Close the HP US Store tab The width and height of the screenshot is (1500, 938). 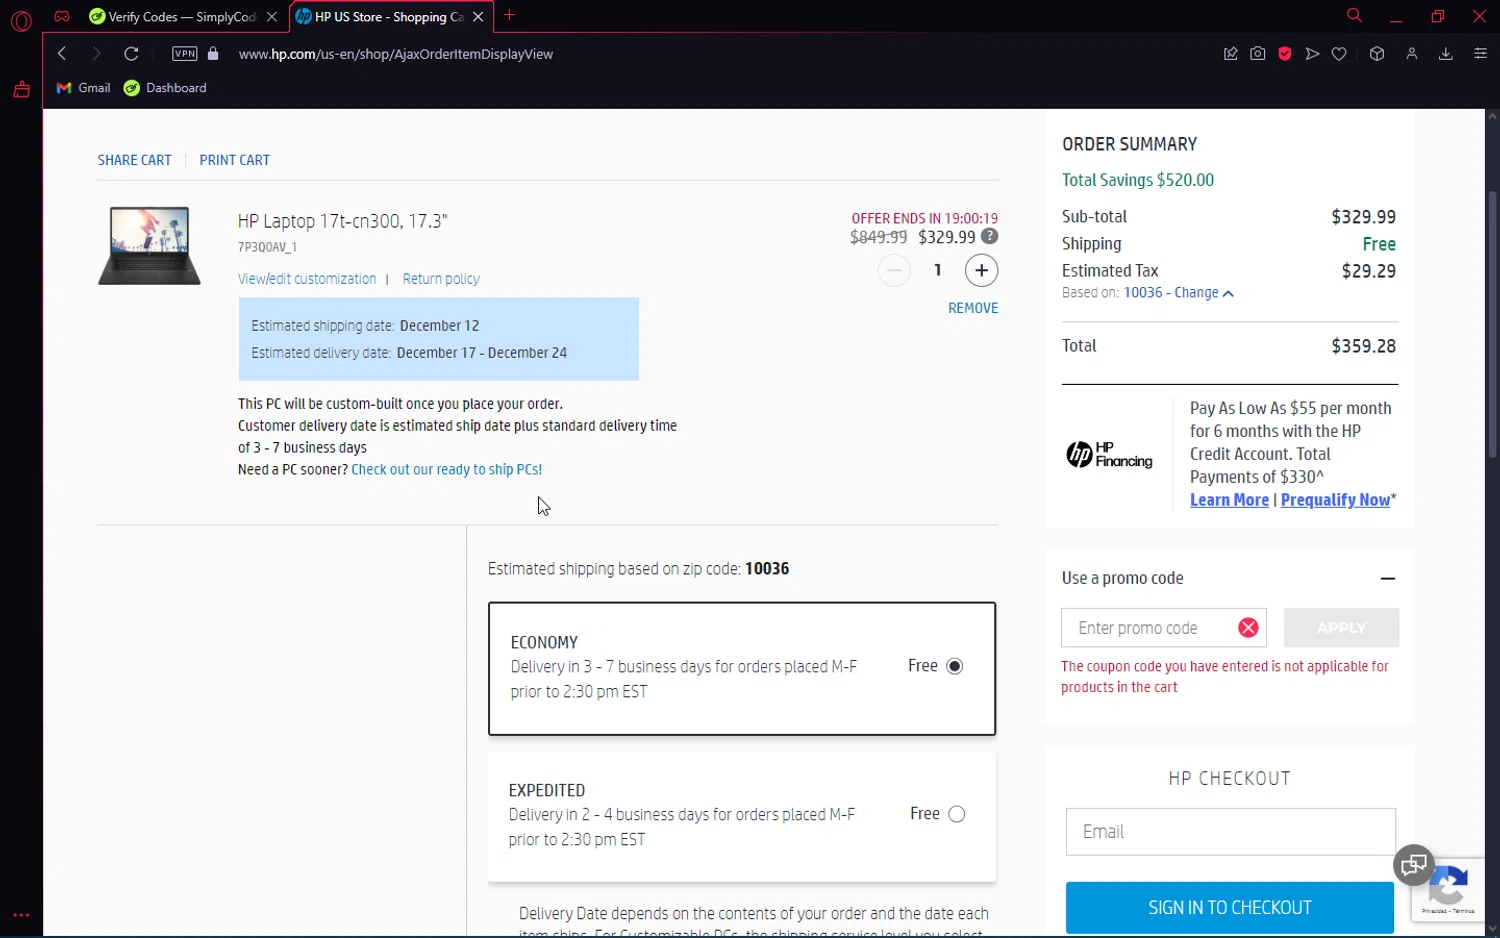478,17
